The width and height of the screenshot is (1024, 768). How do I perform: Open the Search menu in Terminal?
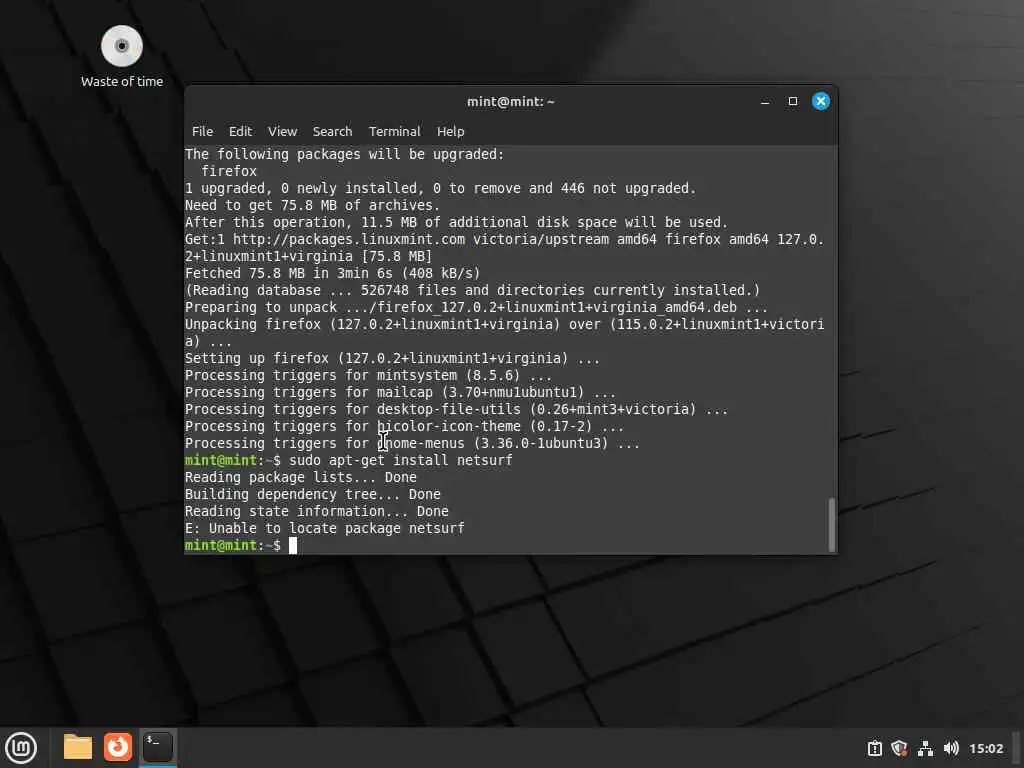(x=332, y=131)
